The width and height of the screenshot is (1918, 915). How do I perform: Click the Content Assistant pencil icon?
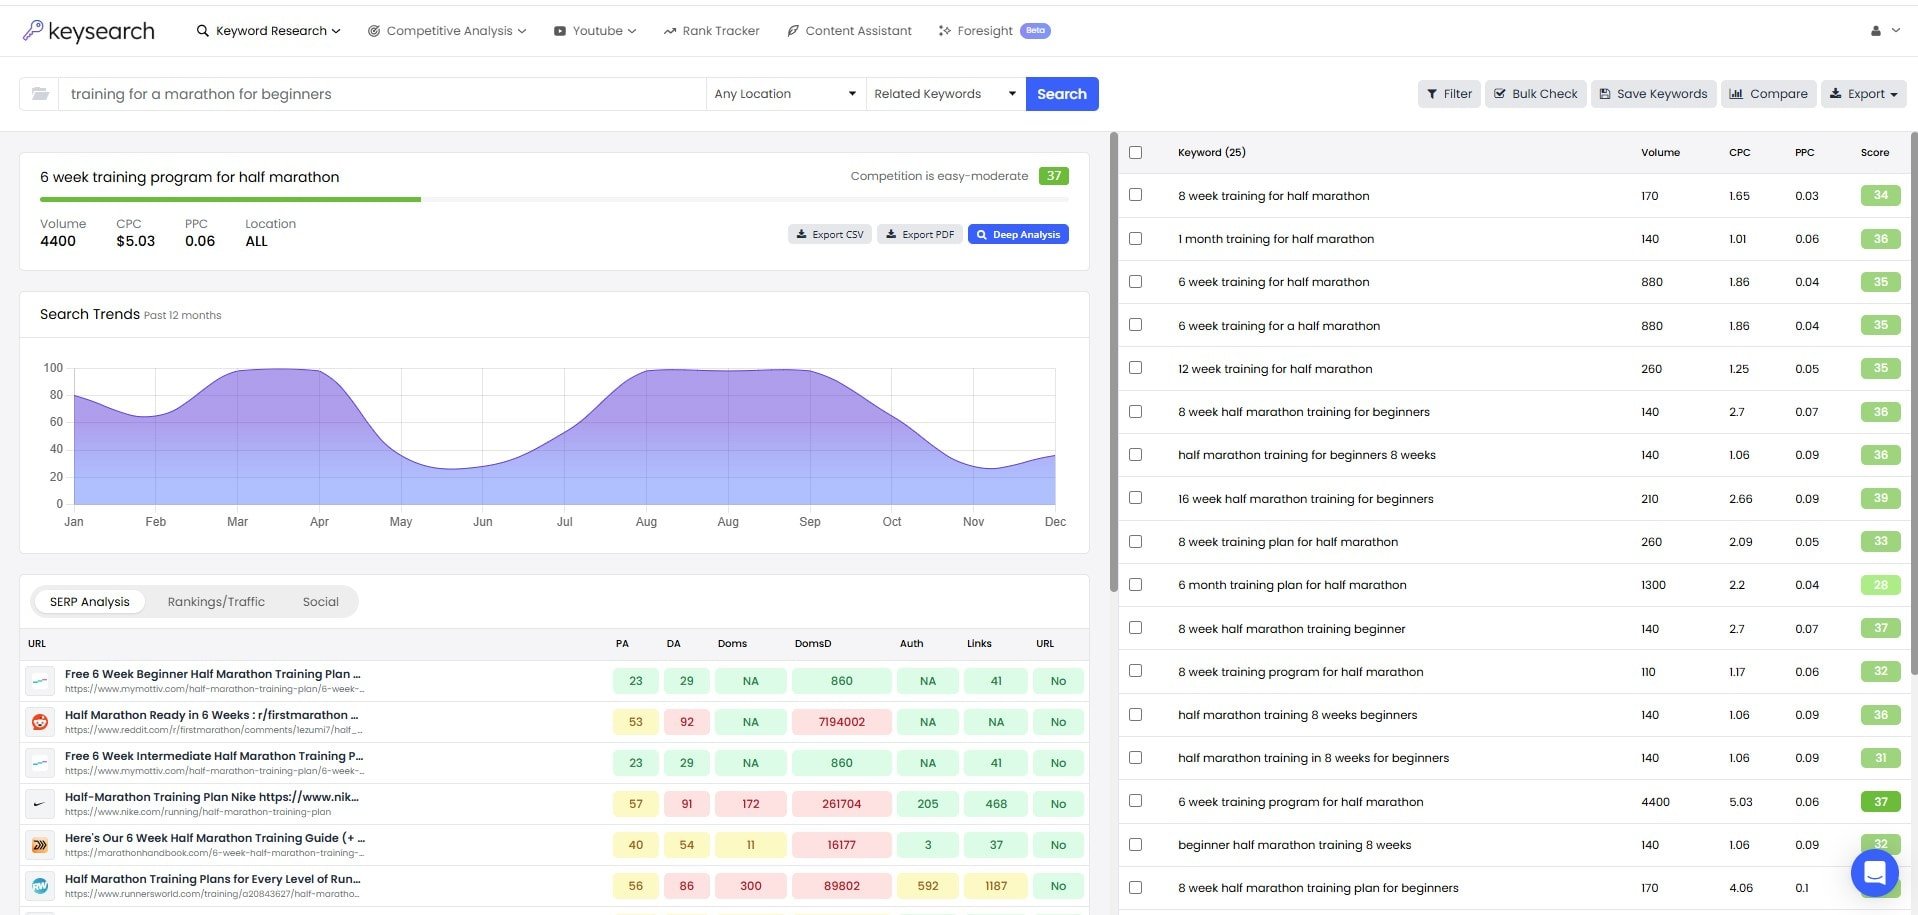tap(792, 30)
